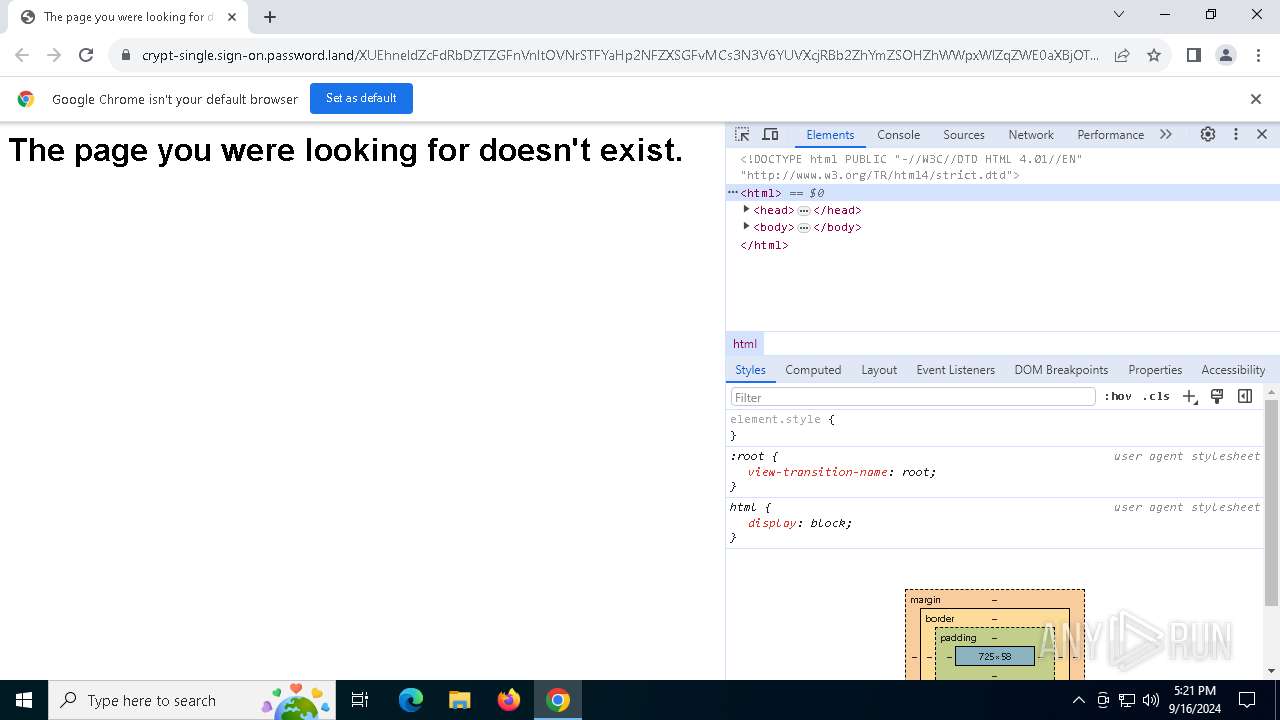Click Set as default button
The image size is (1280, 720).
pos(361,98)
